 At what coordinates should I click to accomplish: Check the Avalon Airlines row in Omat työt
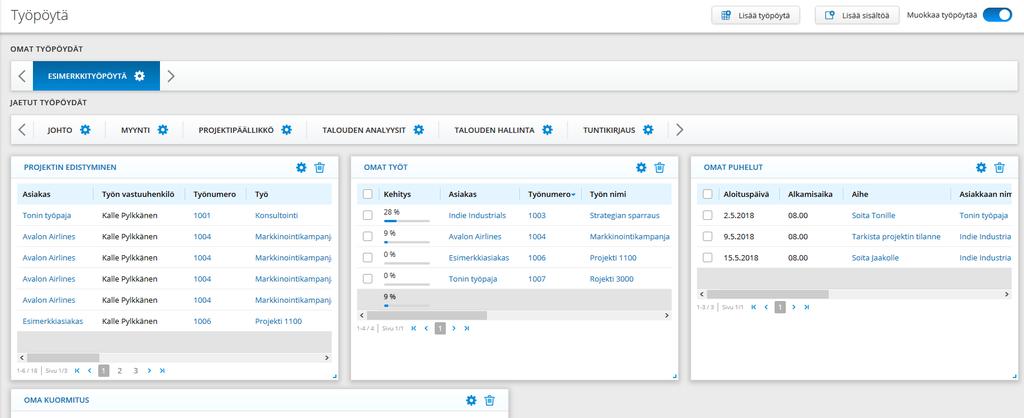pyautogui.click(x=368, y=236)
